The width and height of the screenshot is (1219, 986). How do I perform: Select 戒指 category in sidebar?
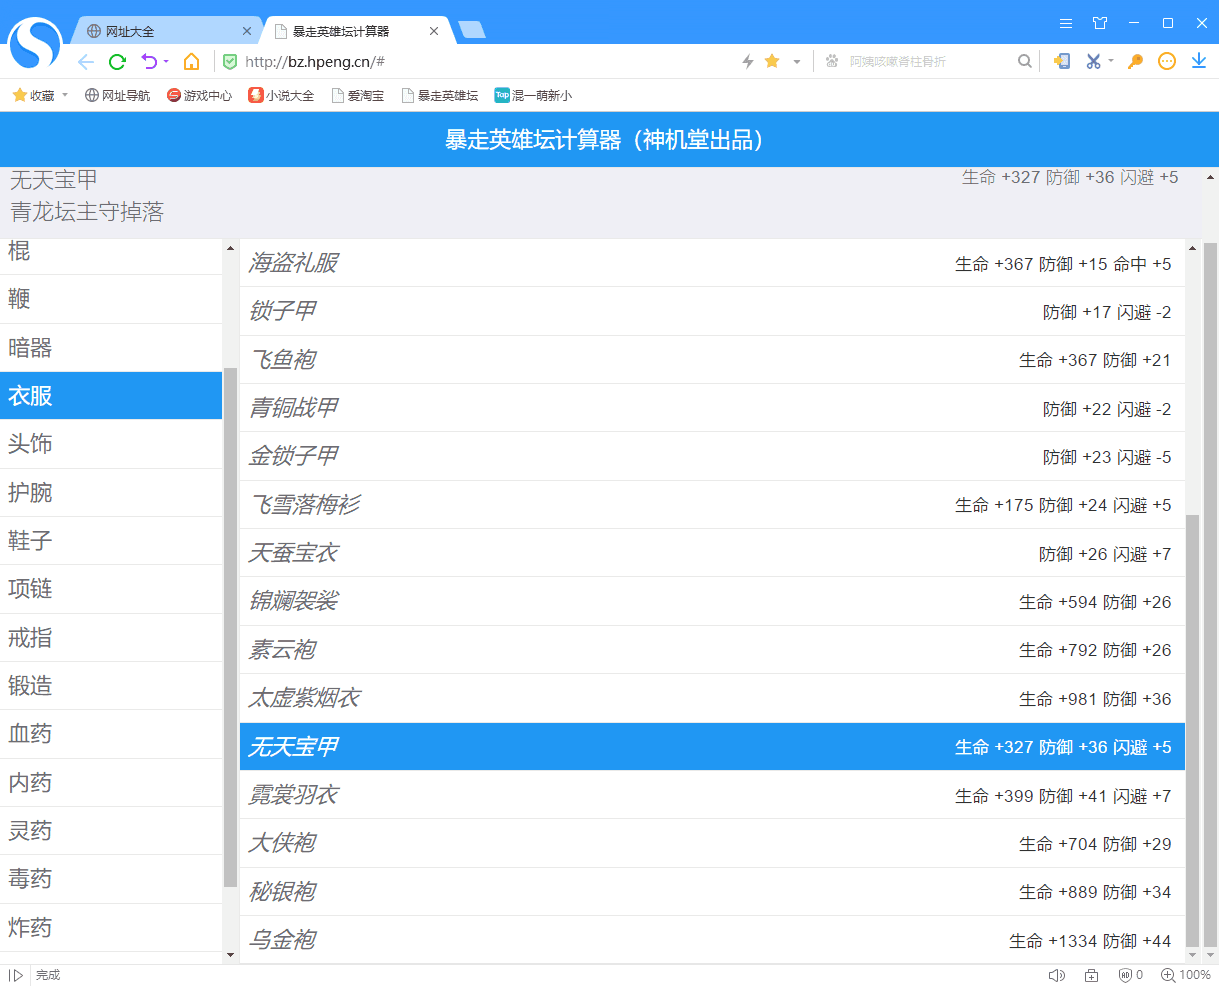[111, 638]
